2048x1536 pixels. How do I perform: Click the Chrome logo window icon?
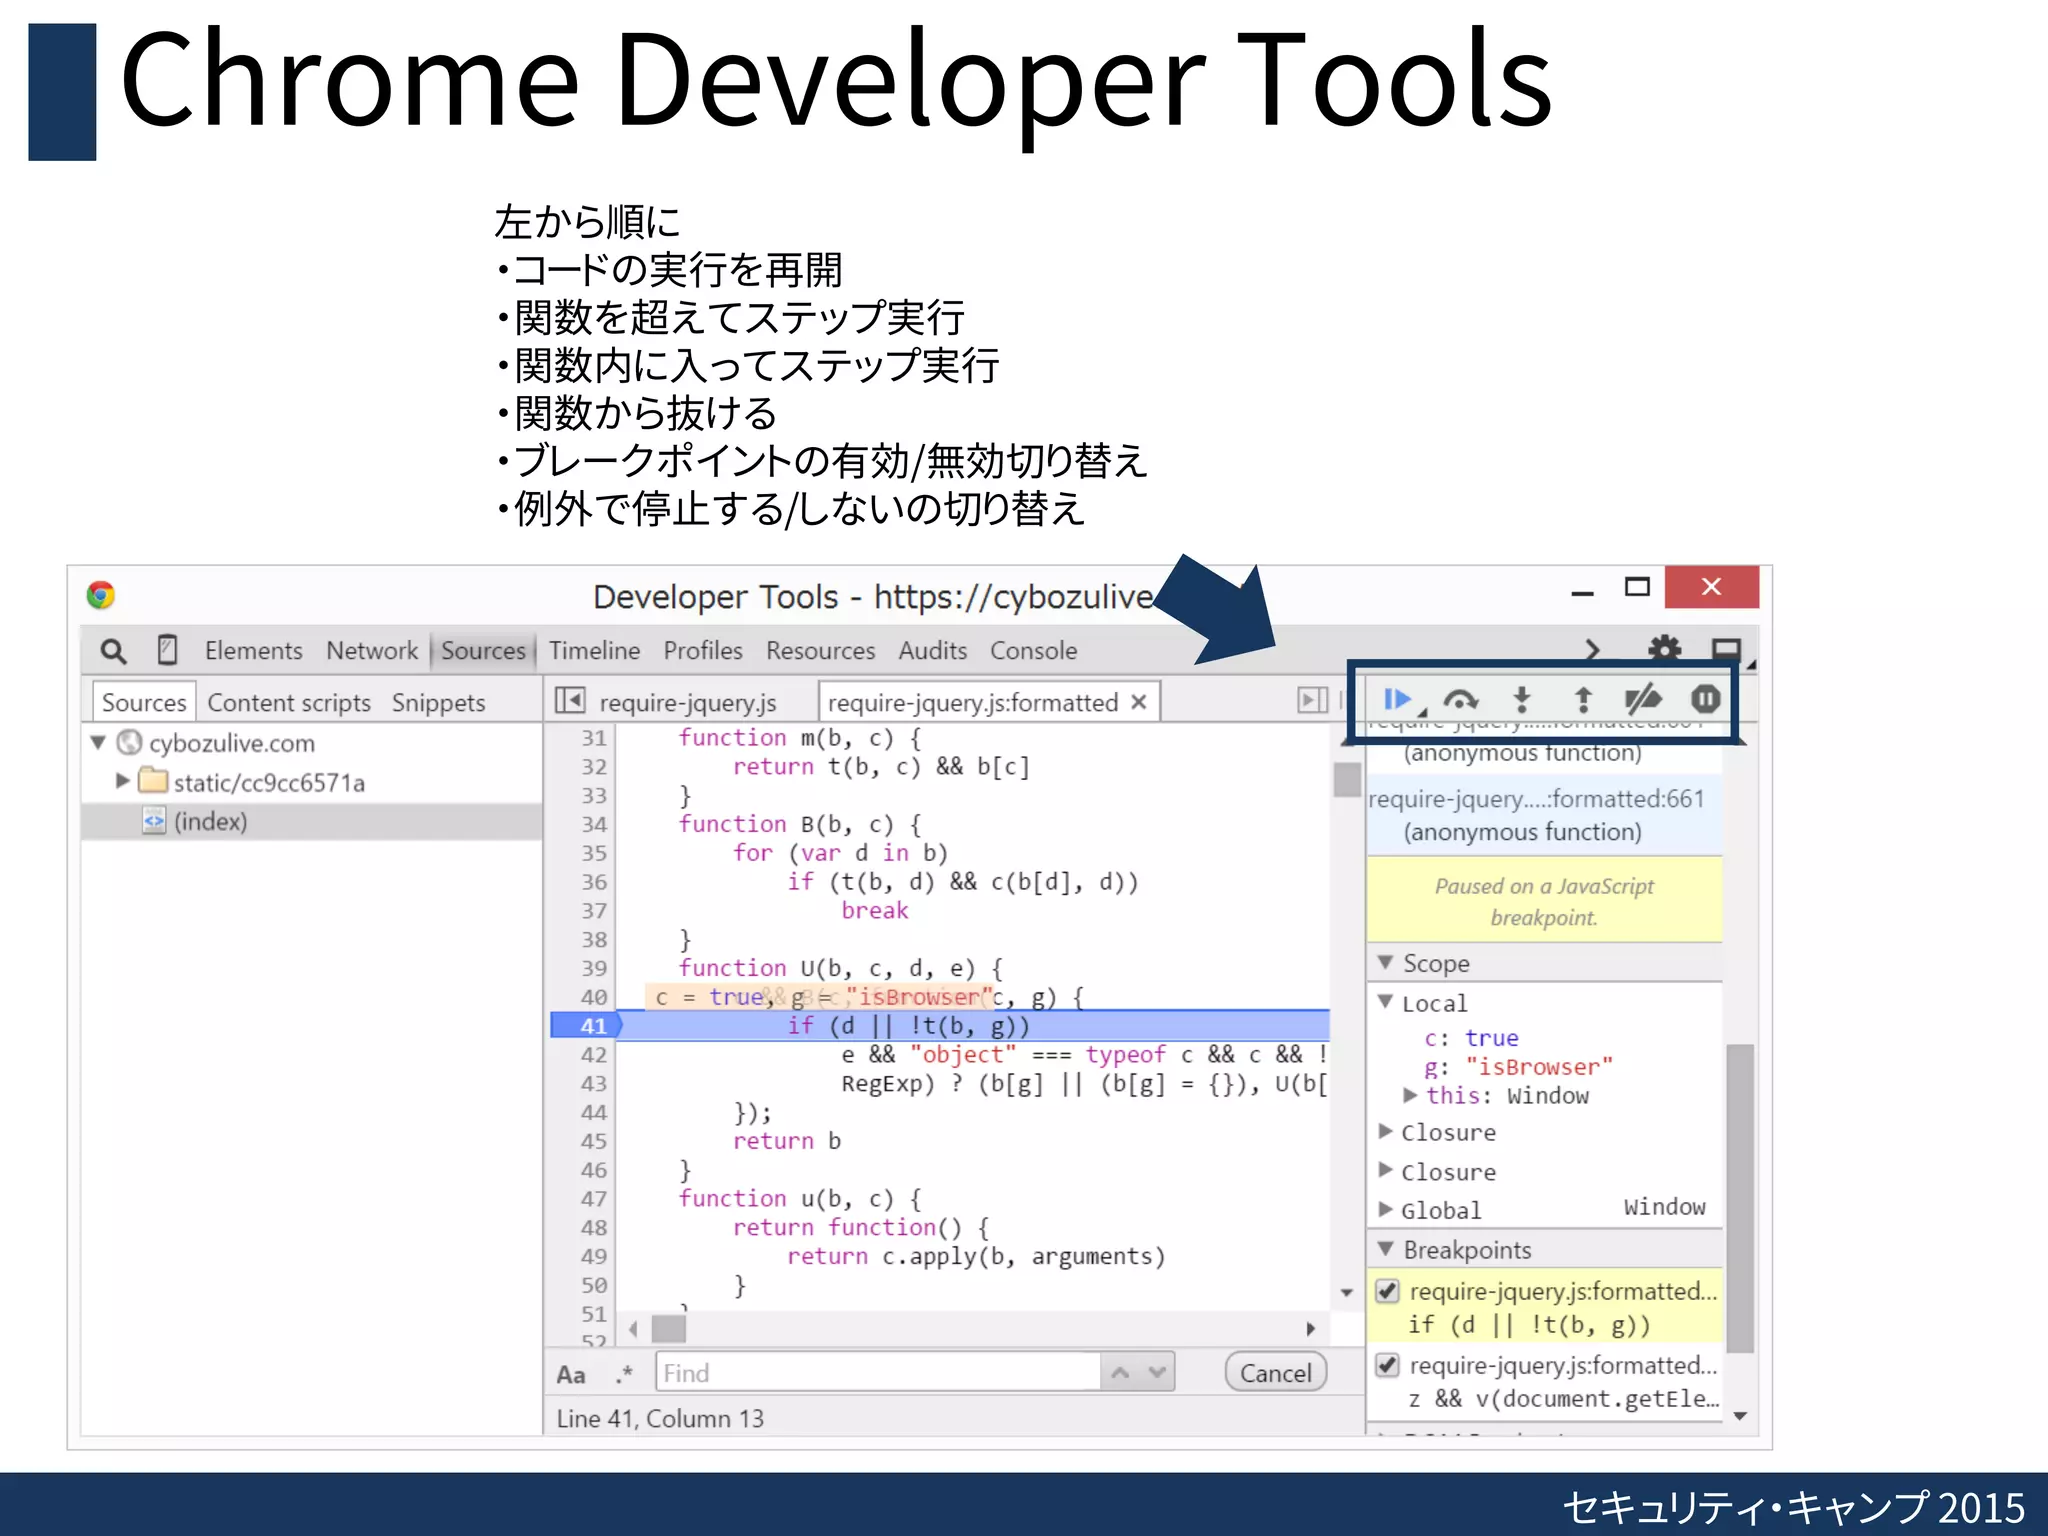(100, 595)
